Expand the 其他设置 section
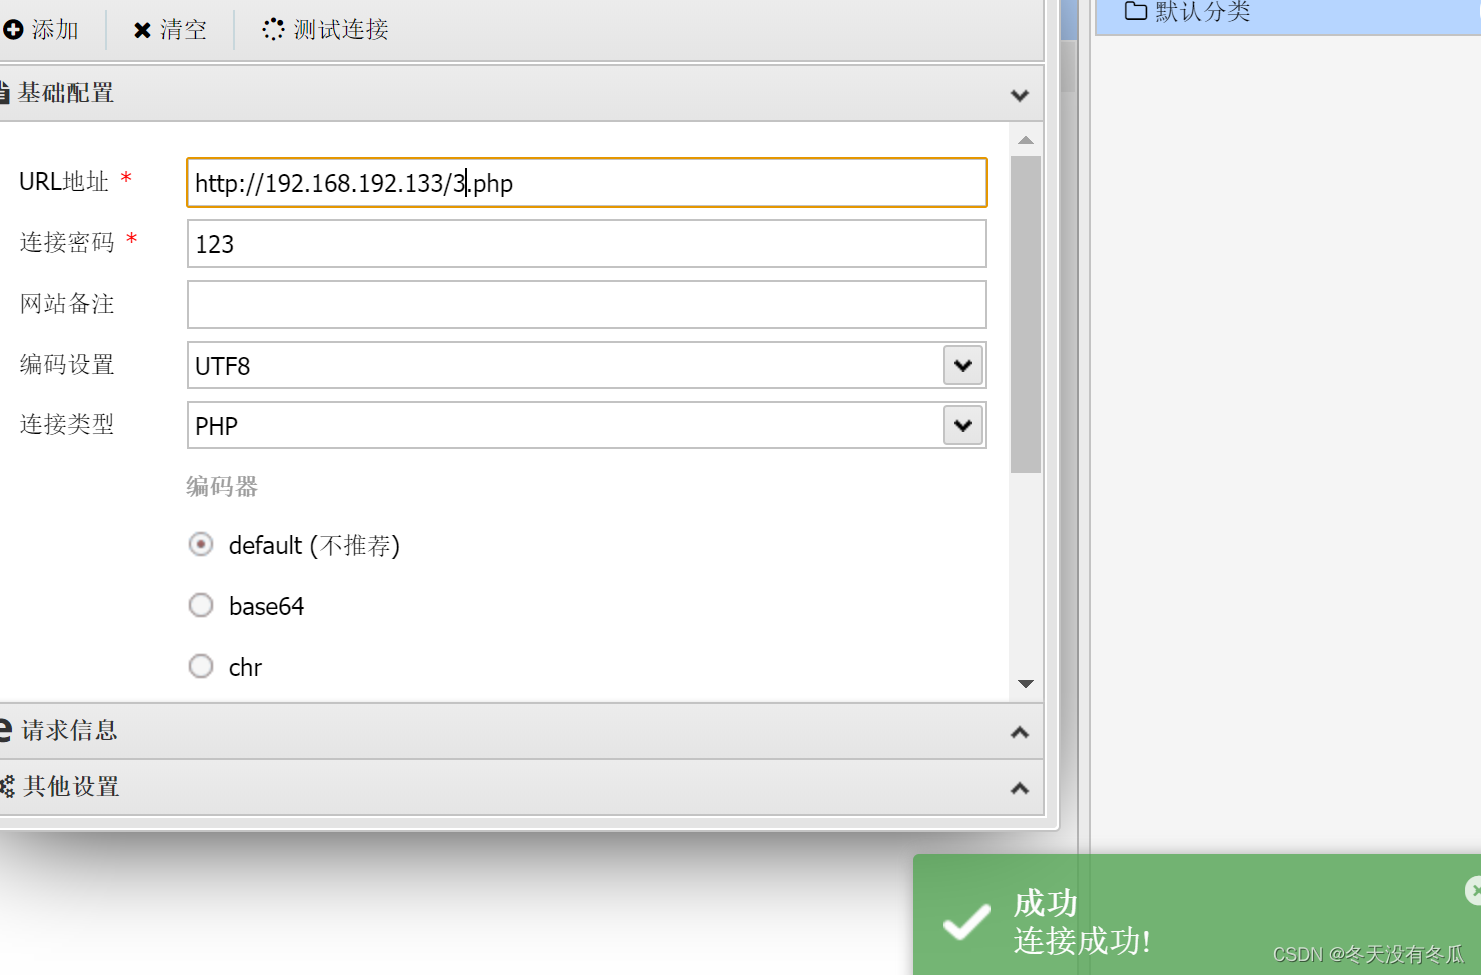Viewport: 1481px width, 975px height. (1020, 787)
